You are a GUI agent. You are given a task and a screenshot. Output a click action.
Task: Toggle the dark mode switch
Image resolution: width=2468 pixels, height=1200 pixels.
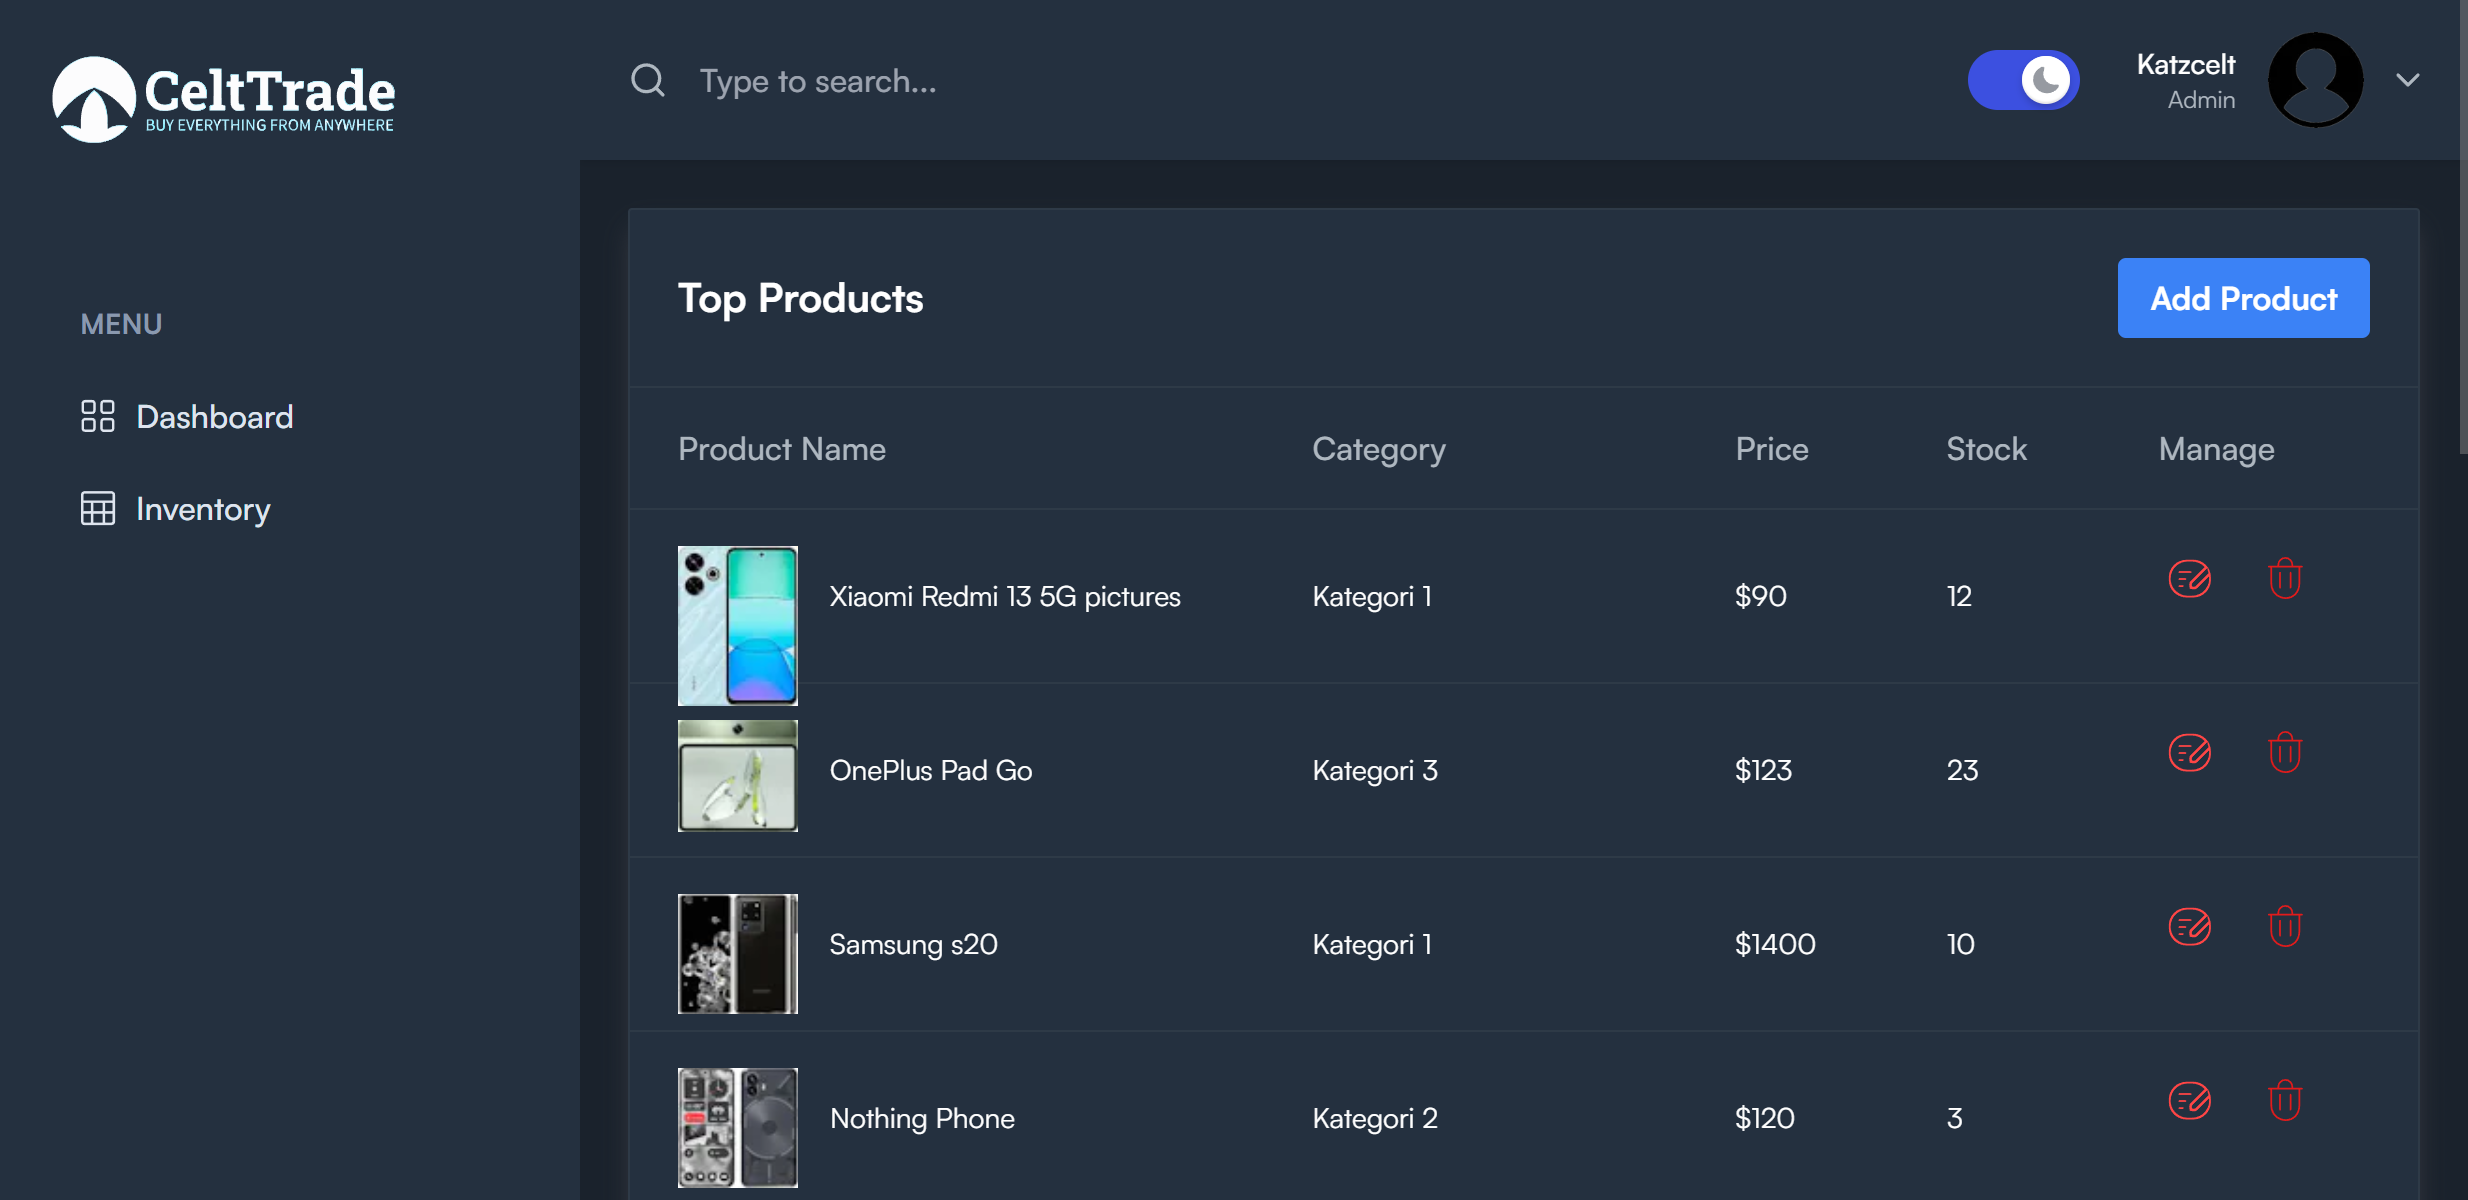[2023, 80]
